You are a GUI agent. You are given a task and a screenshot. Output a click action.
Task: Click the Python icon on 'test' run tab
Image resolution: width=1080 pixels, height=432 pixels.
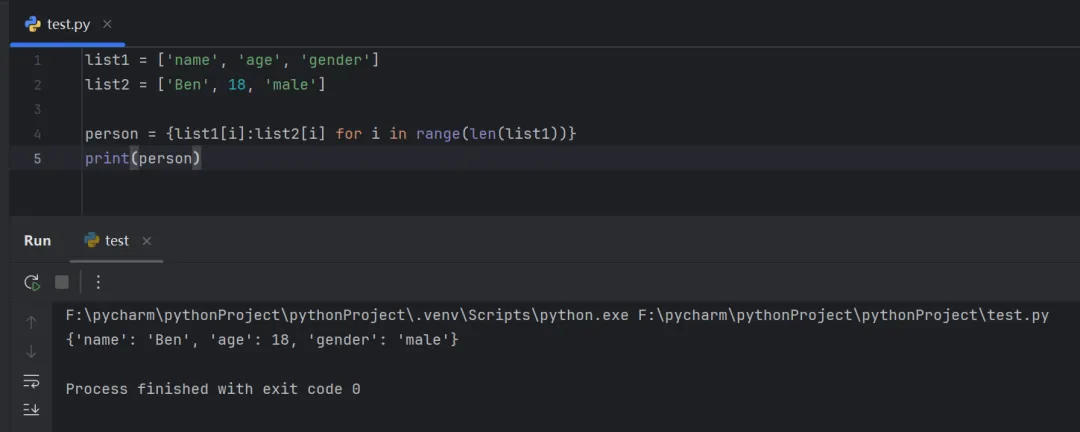[92, 241]
